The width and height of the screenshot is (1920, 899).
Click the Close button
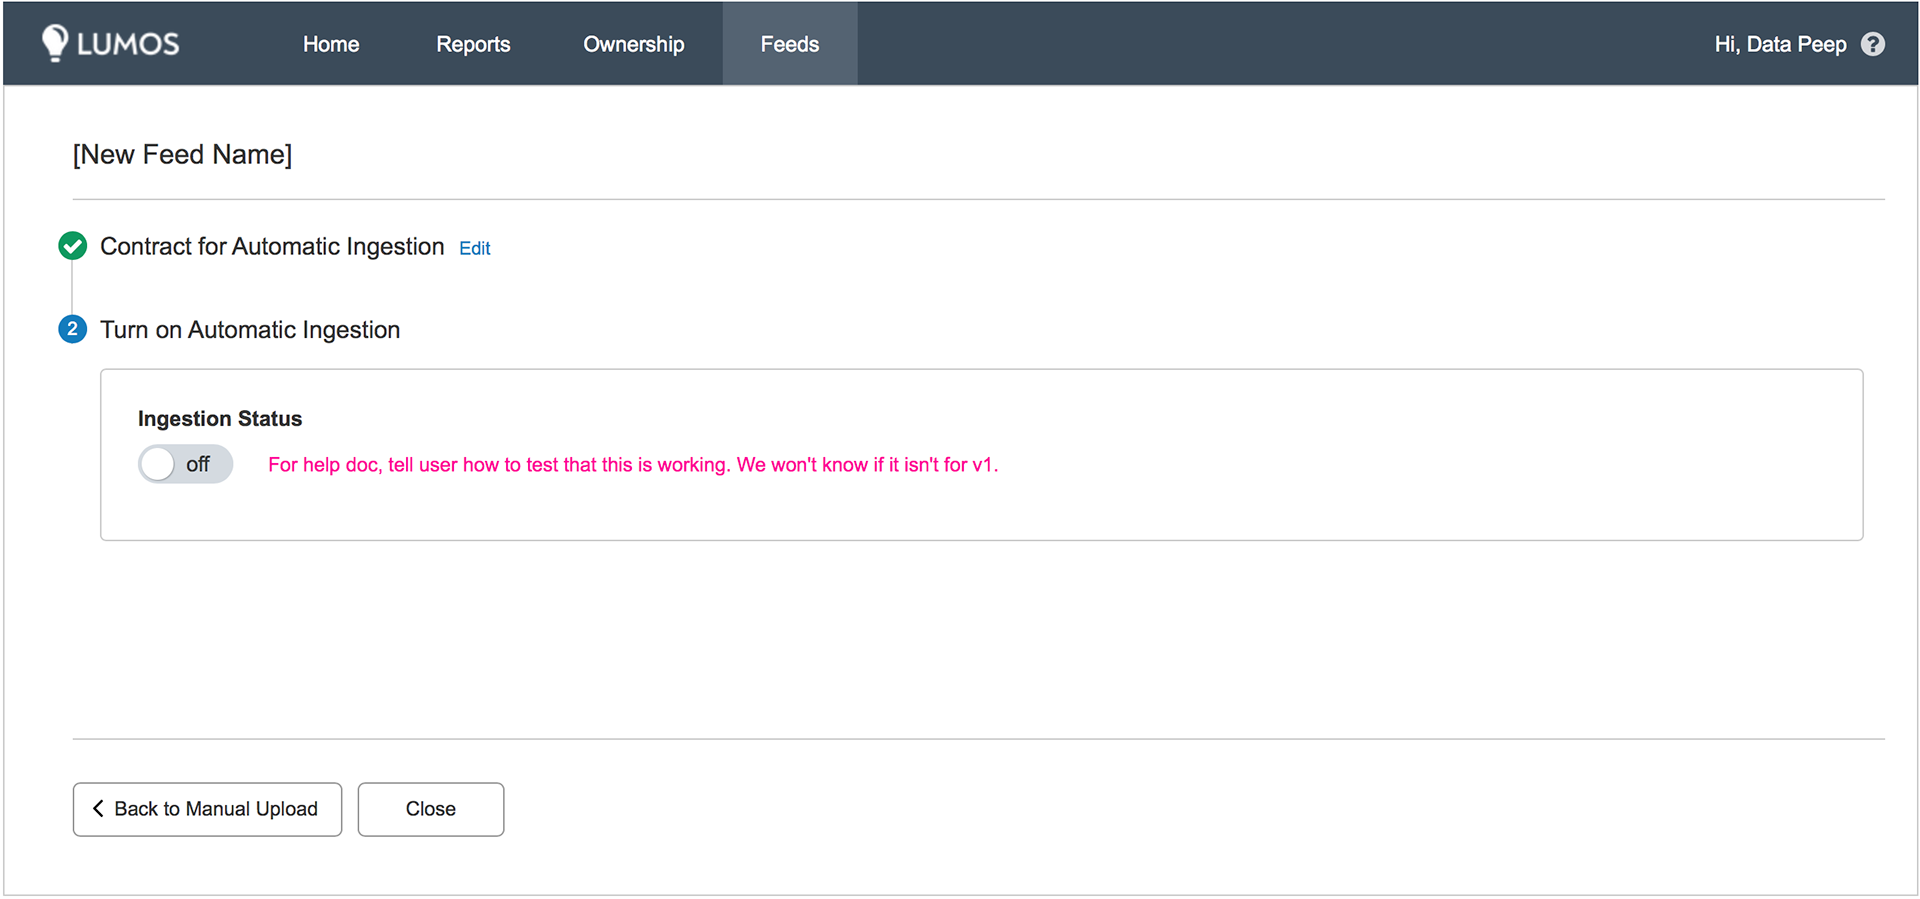[x=431, y=809]
